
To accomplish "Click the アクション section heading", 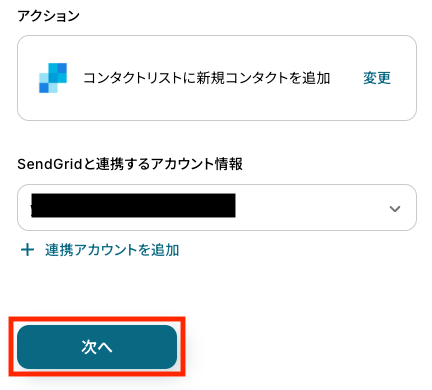I will [48, 16].
